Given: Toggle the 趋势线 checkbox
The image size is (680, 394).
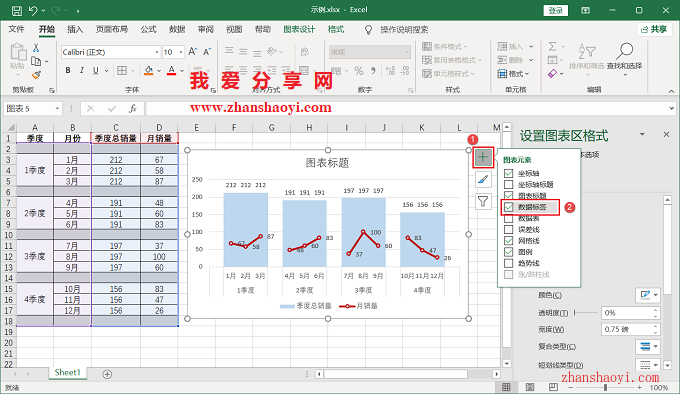Looking at the screenshot, I should point(509,264).
